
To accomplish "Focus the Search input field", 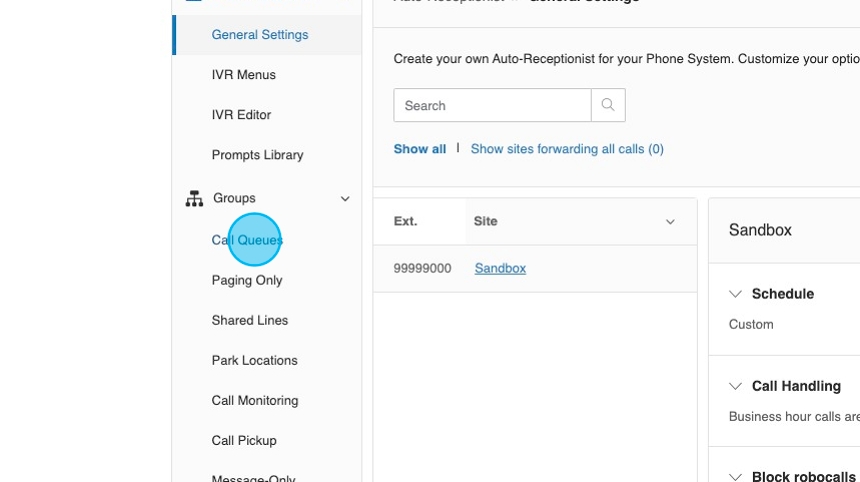I will pos(492,105).
